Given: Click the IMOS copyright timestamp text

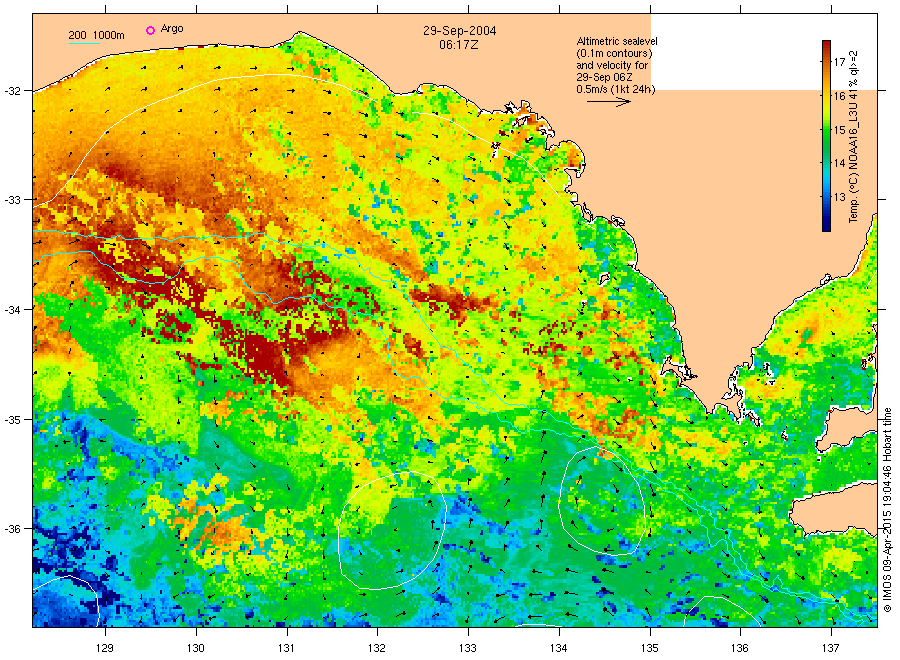Looking at the screenshot, I should [x=887, y=509].
